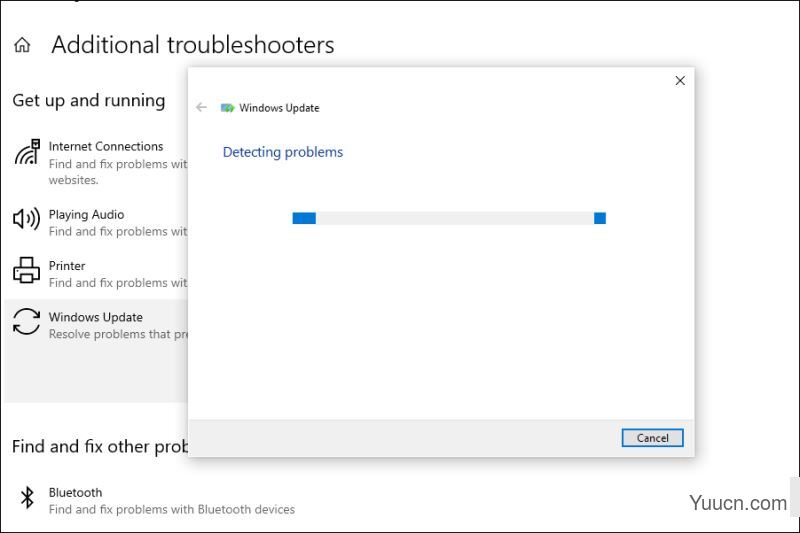The height and width of the screenshot is (533, 800).
Task: Click the back arrow in troubleshooter dialog
Action: [202, 107]
